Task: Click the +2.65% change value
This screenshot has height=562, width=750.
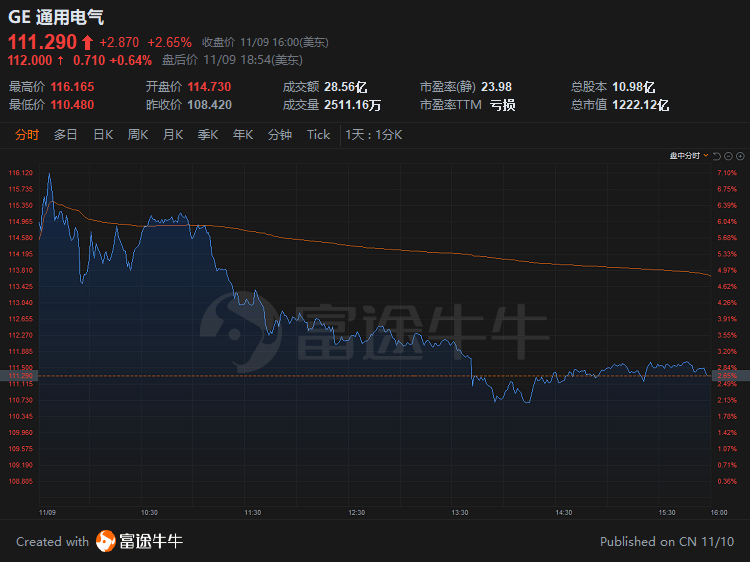Action: tap(169, 43)
